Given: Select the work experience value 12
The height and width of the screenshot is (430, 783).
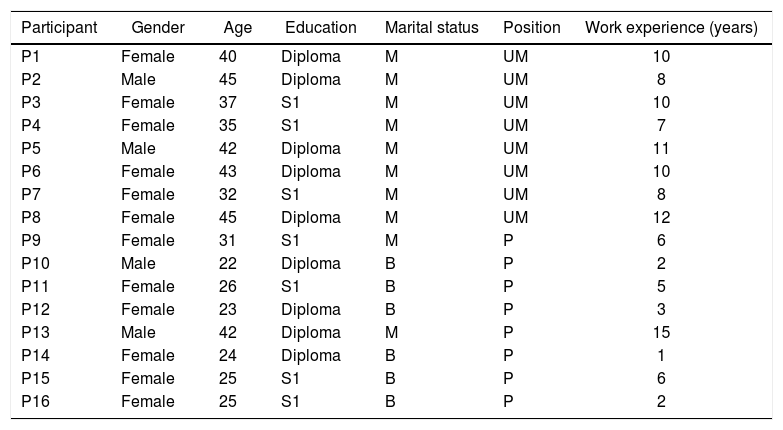Looking at the screenshot, I should click(661, 218).
